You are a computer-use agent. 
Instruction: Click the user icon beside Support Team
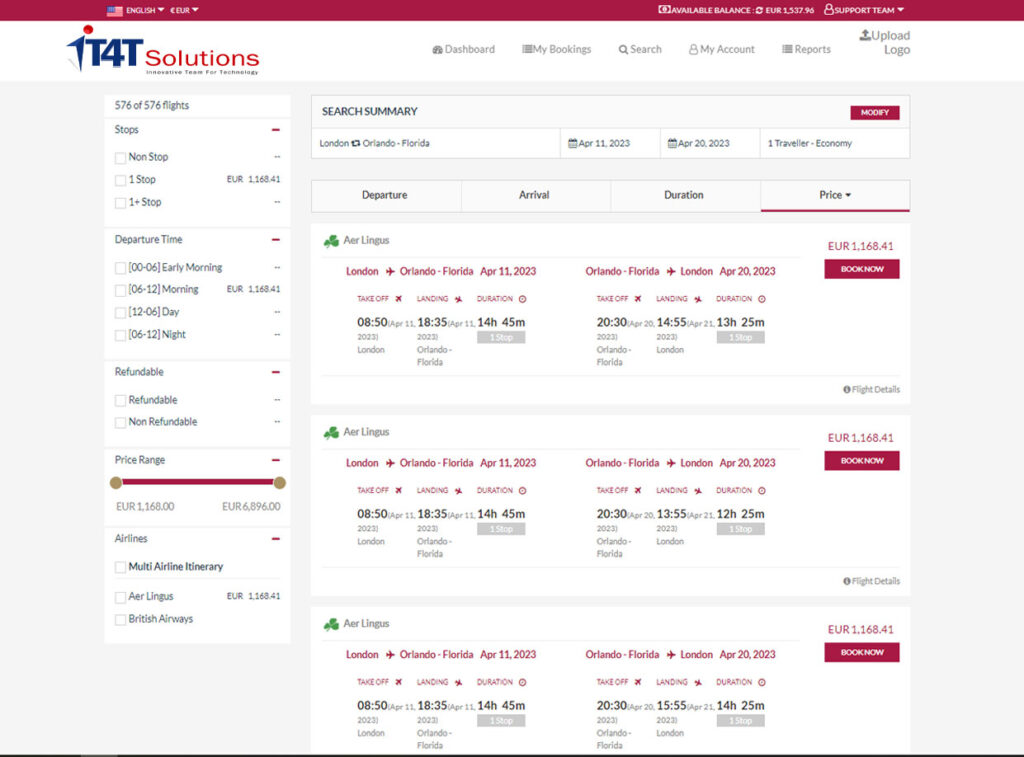click(x=829, y=10)
